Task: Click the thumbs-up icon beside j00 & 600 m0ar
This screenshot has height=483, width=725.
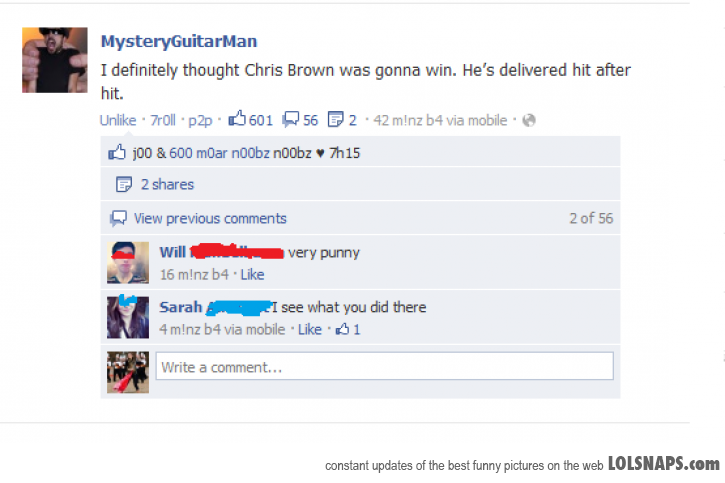Action: (117, 152)
